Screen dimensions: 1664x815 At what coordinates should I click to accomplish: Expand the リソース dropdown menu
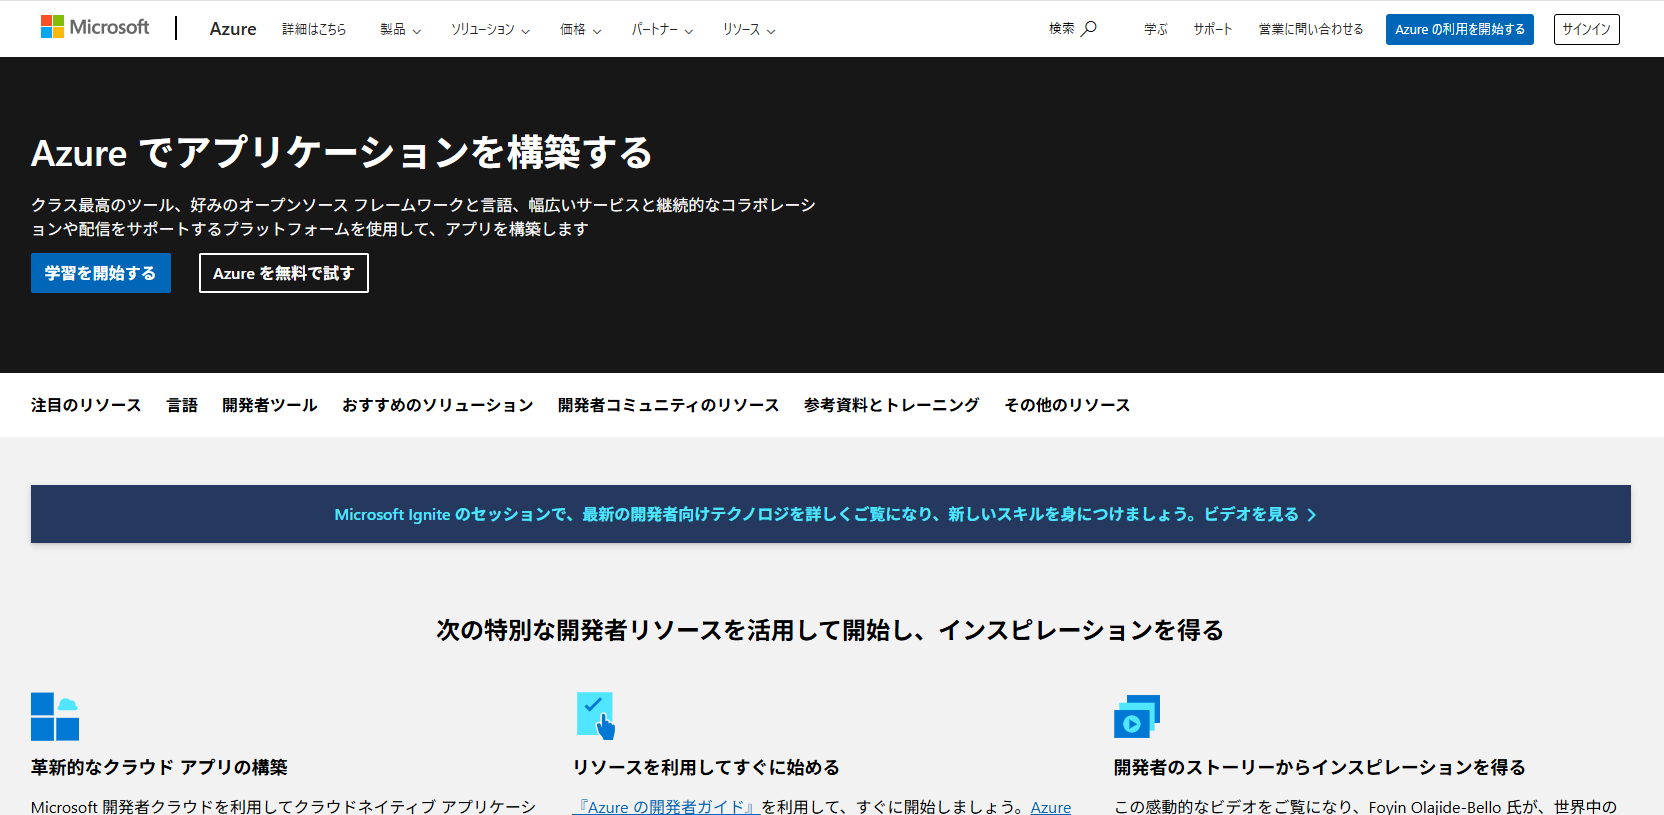point(749,29)
